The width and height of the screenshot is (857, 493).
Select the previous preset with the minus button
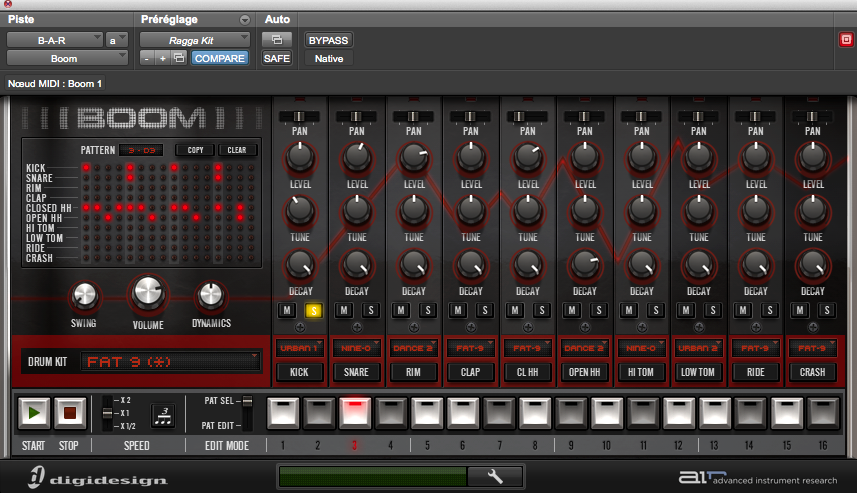tap(146, 58)
